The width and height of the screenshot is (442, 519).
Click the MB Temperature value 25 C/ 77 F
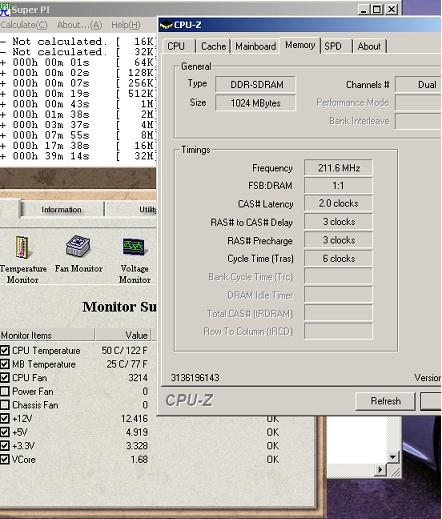(x=127, y=364)
